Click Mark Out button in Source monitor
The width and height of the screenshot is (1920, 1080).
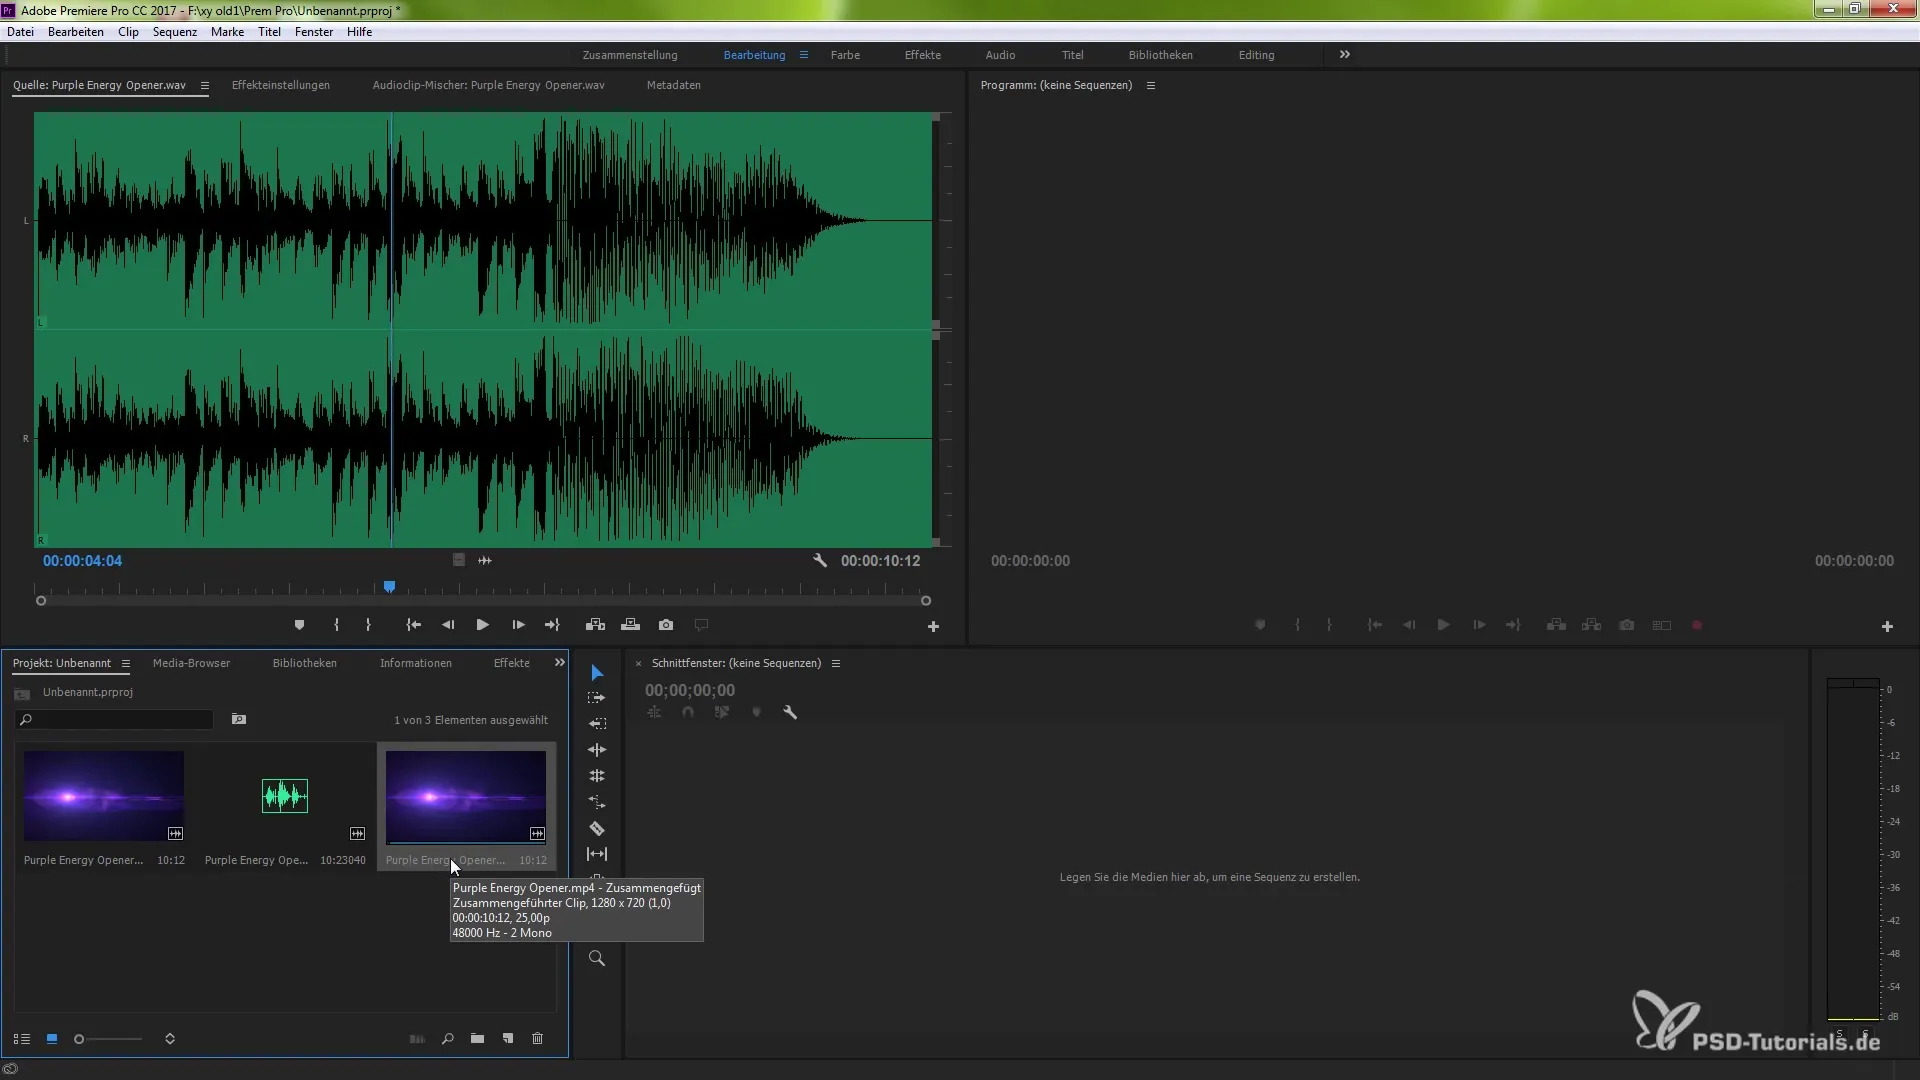pos(368,625)
